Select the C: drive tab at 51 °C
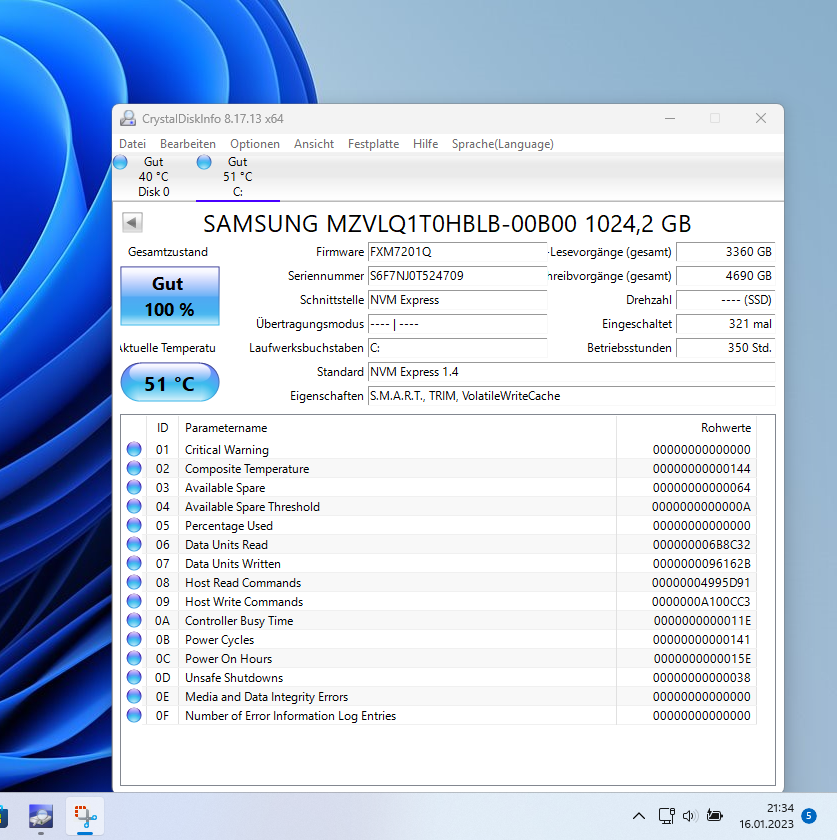The height and width of the screenshot is (840, 837). [x=237, y=177]
